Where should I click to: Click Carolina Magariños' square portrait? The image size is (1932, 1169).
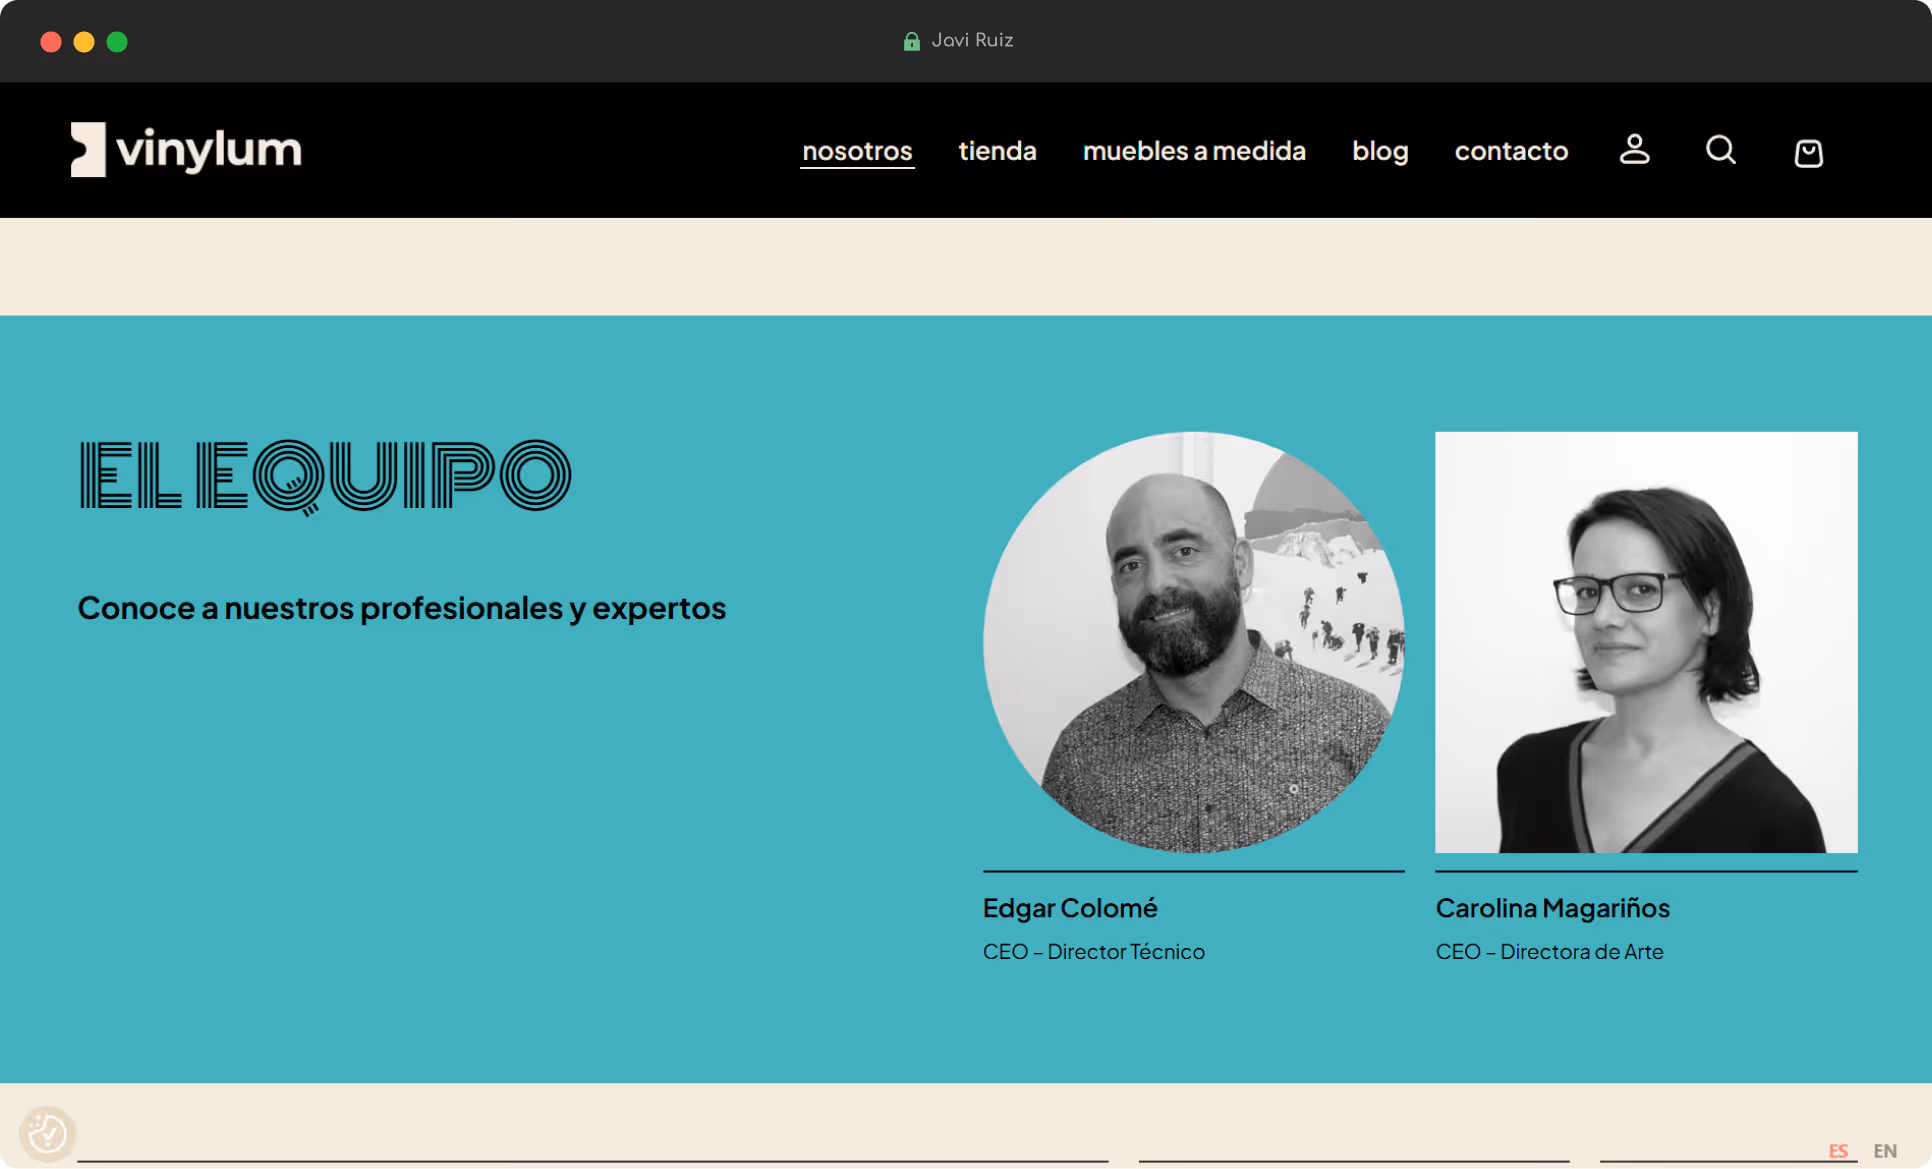[x=1646, y=642]
